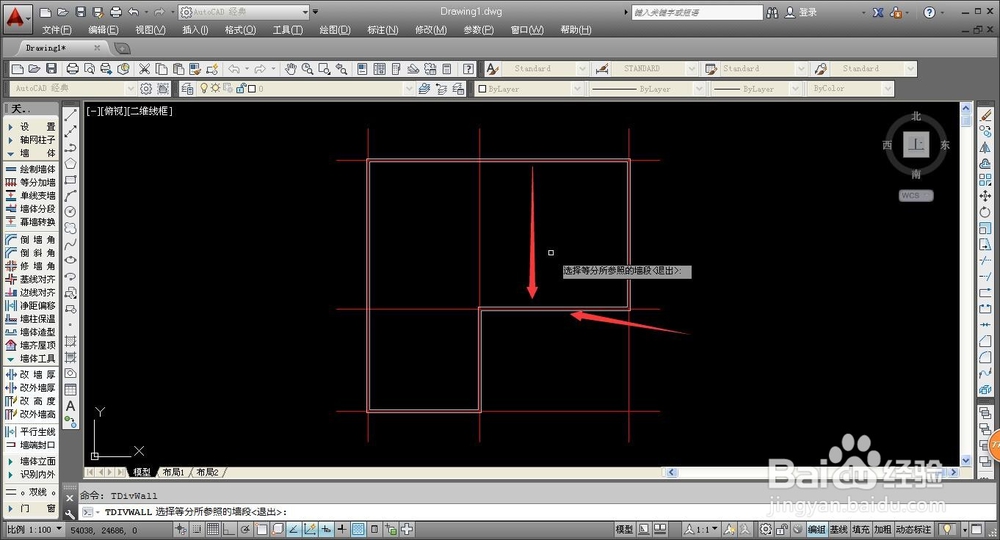This screenshot has height=540, width=1000.
Task: Toggle 编组 button in status bar
Action: click(816, 530)
